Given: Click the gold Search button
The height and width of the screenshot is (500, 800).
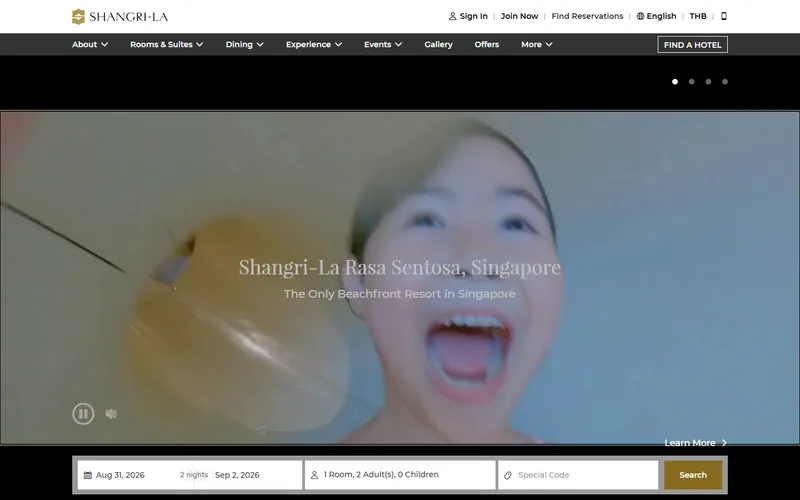Looking at the screenshot, I should (x=693, y=475).
